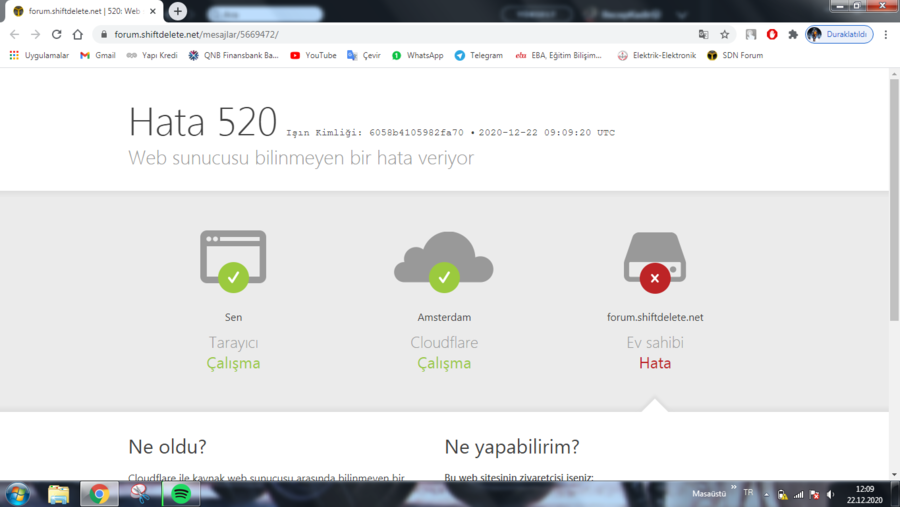Click the padlock site info icon
Viewport: 900px width, 507px height.
(x=104, y=34)
